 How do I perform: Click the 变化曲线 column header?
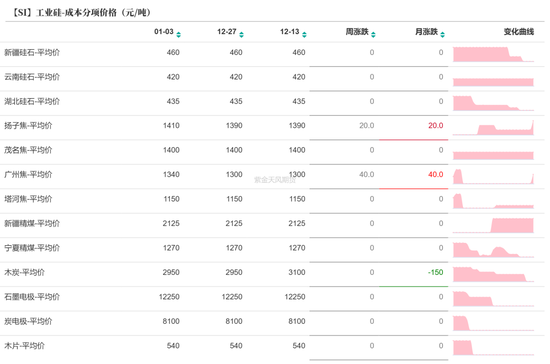tap(518, 32)
